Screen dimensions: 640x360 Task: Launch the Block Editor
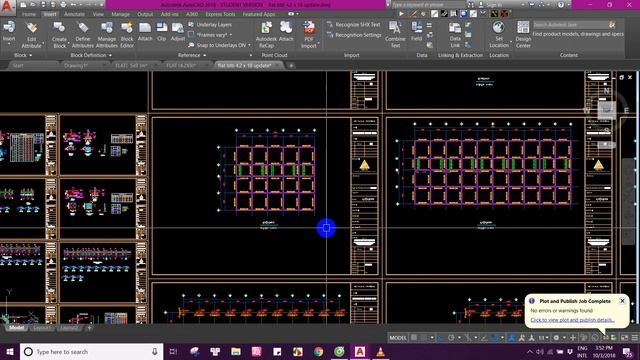pos(127,35)
